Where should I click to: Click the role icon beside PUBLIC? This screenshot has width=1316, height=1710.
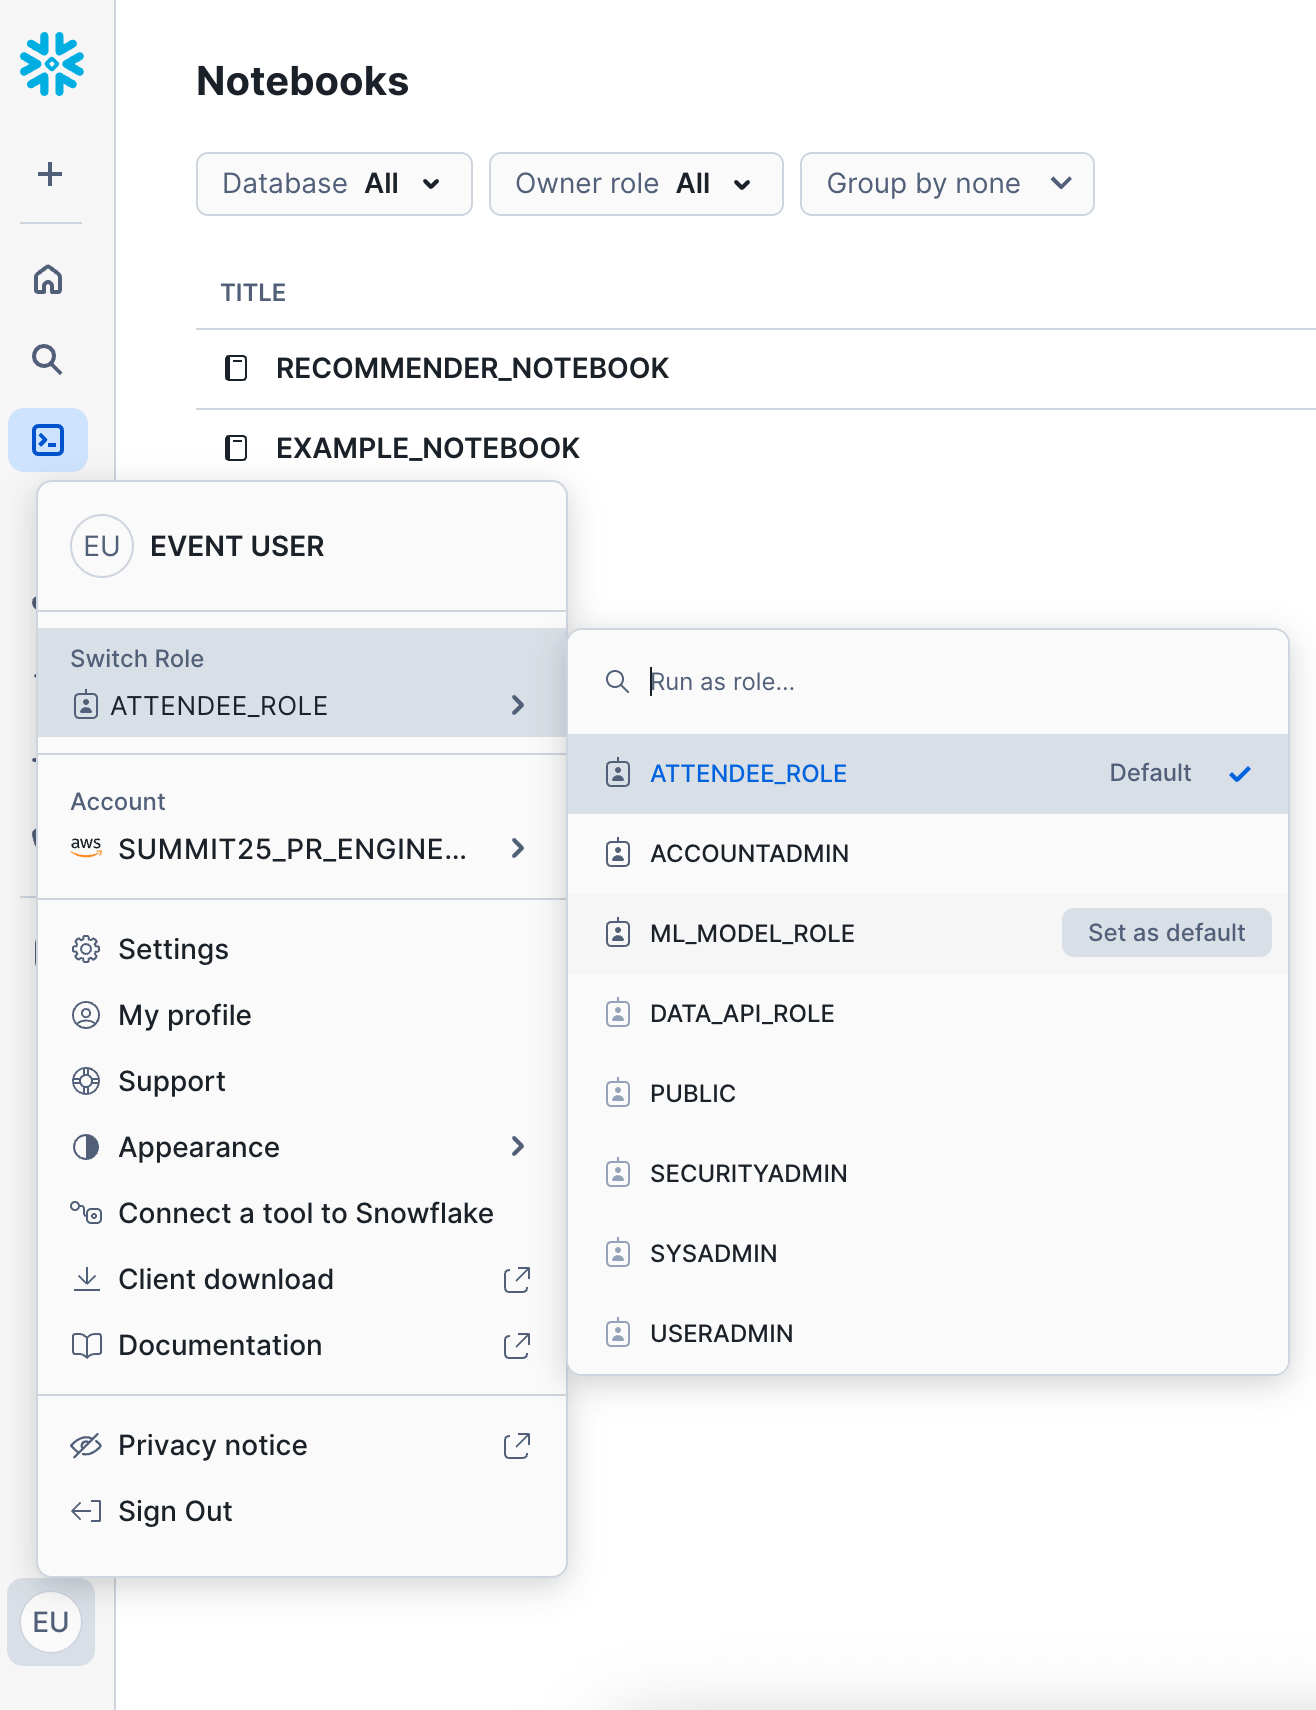click(x=618, y=1093)
